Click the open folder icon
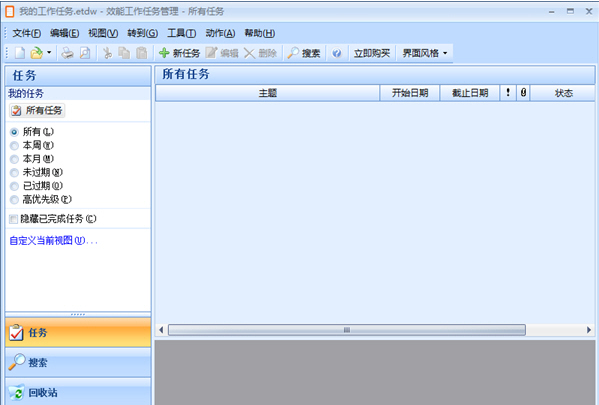Image resolution: width=599 pixels, height=405 pixels. [37, 53]
